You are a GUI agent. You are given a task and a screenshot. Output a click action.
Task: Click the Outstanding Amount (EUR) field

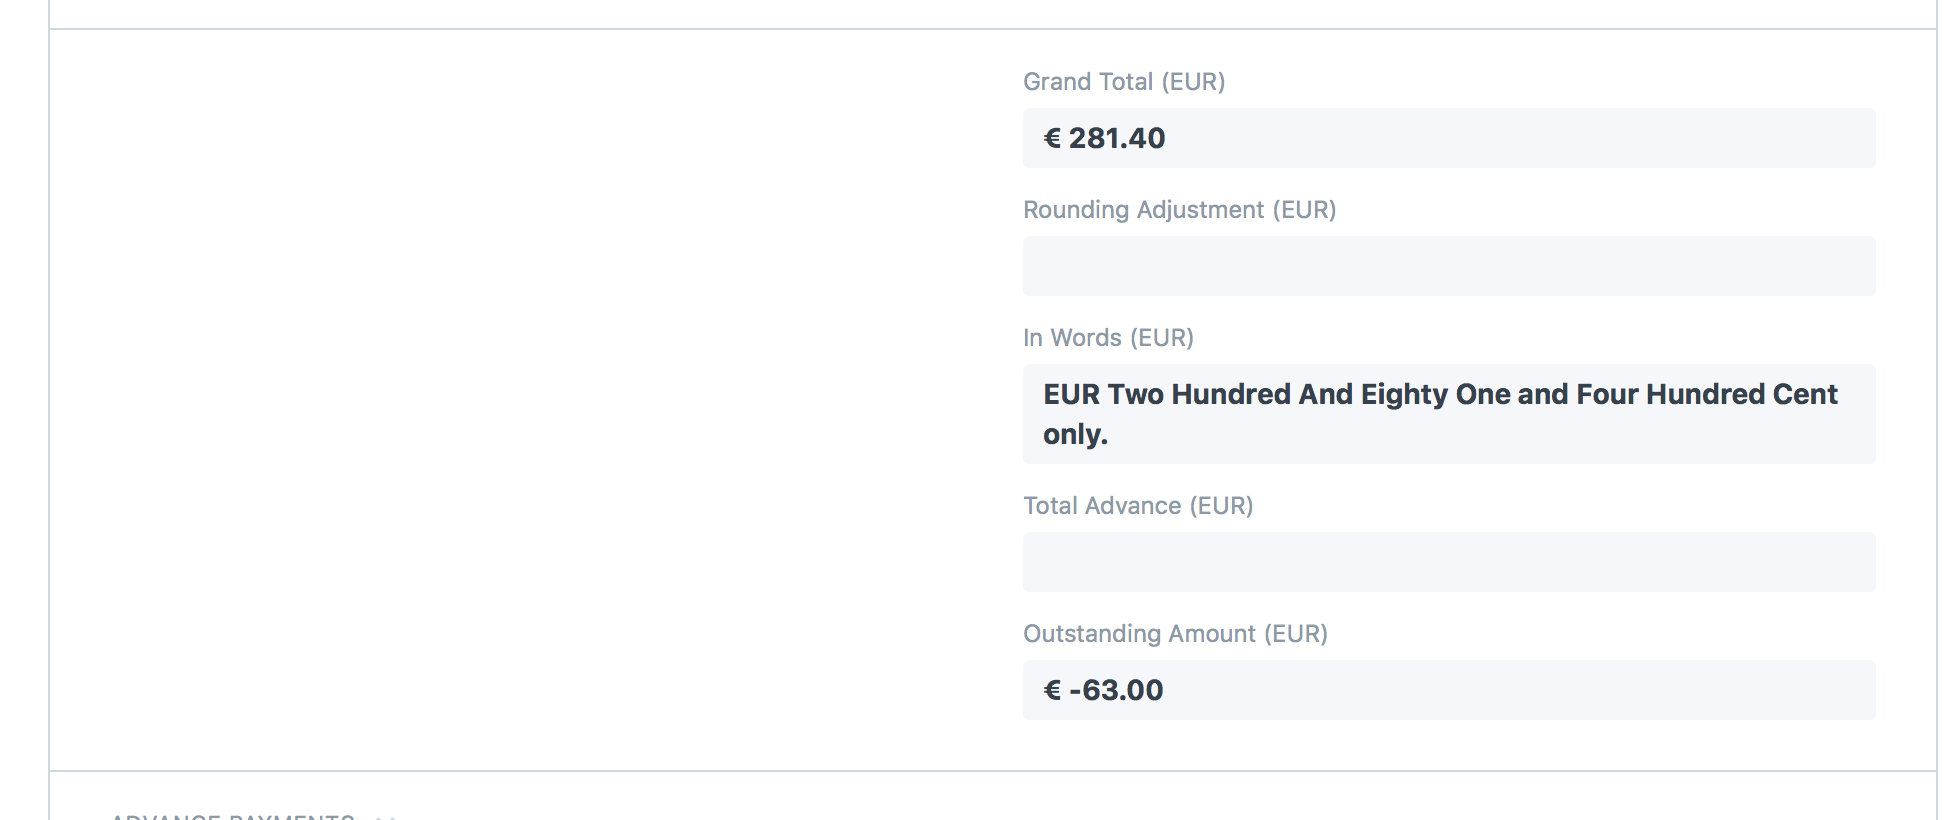point(1449,690)
